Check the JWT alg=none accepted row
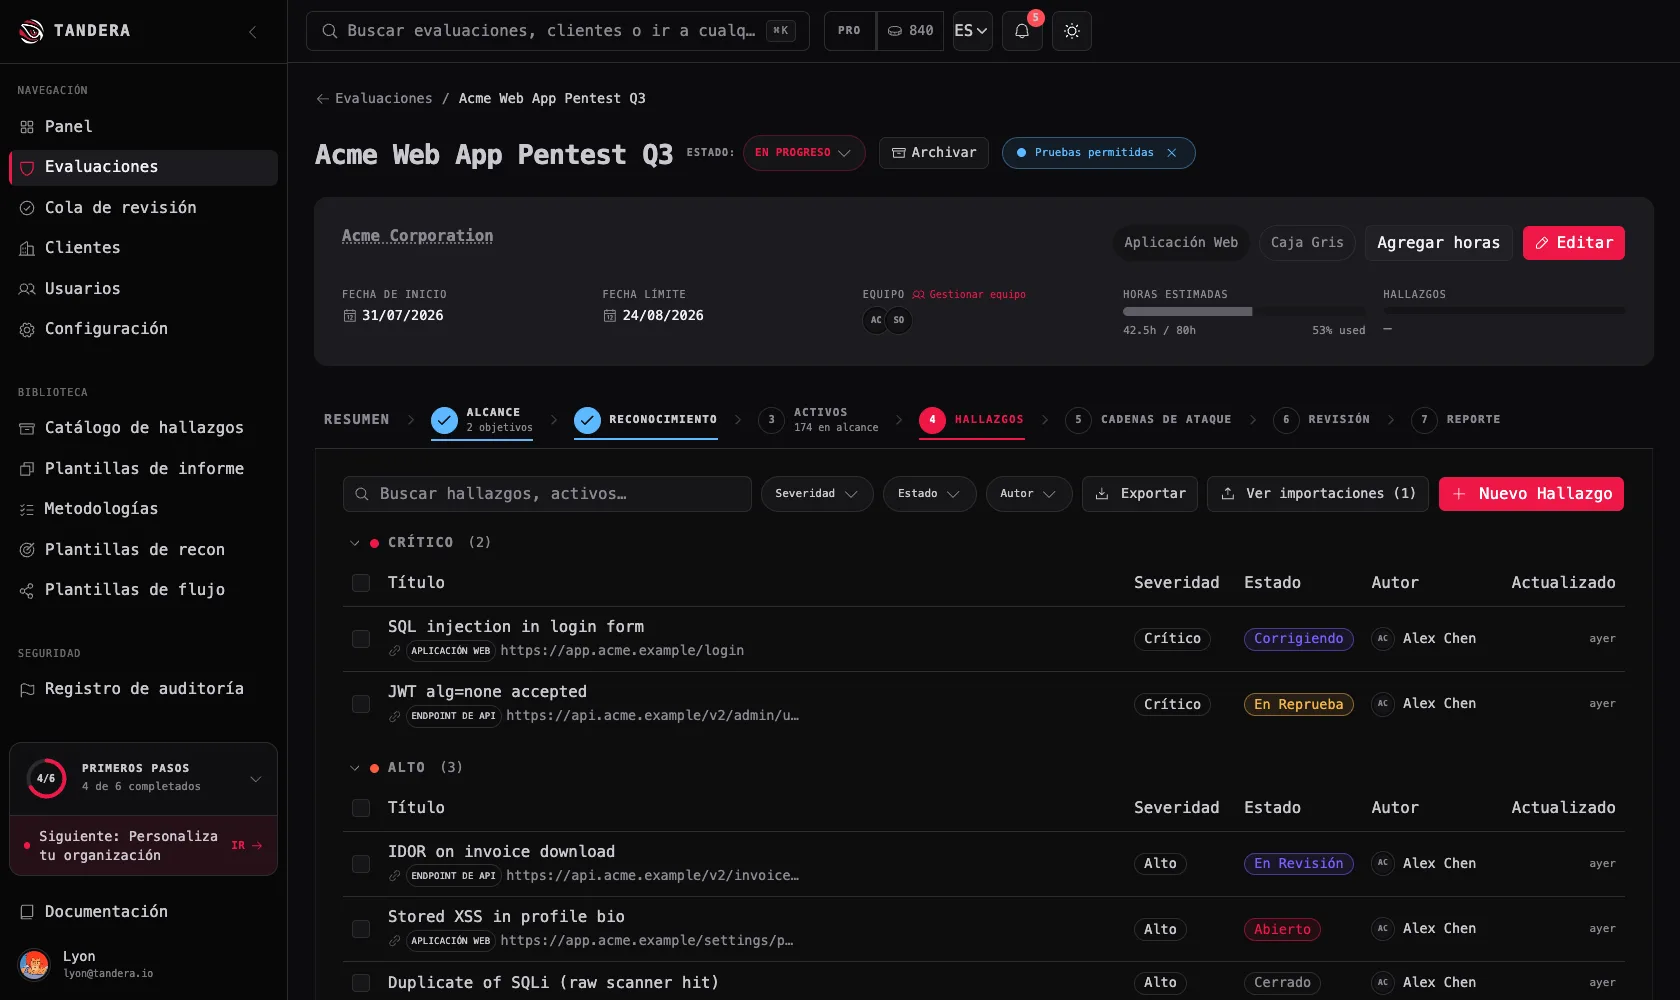Viewport: 1680px width, 1000px height. point(361,704)
